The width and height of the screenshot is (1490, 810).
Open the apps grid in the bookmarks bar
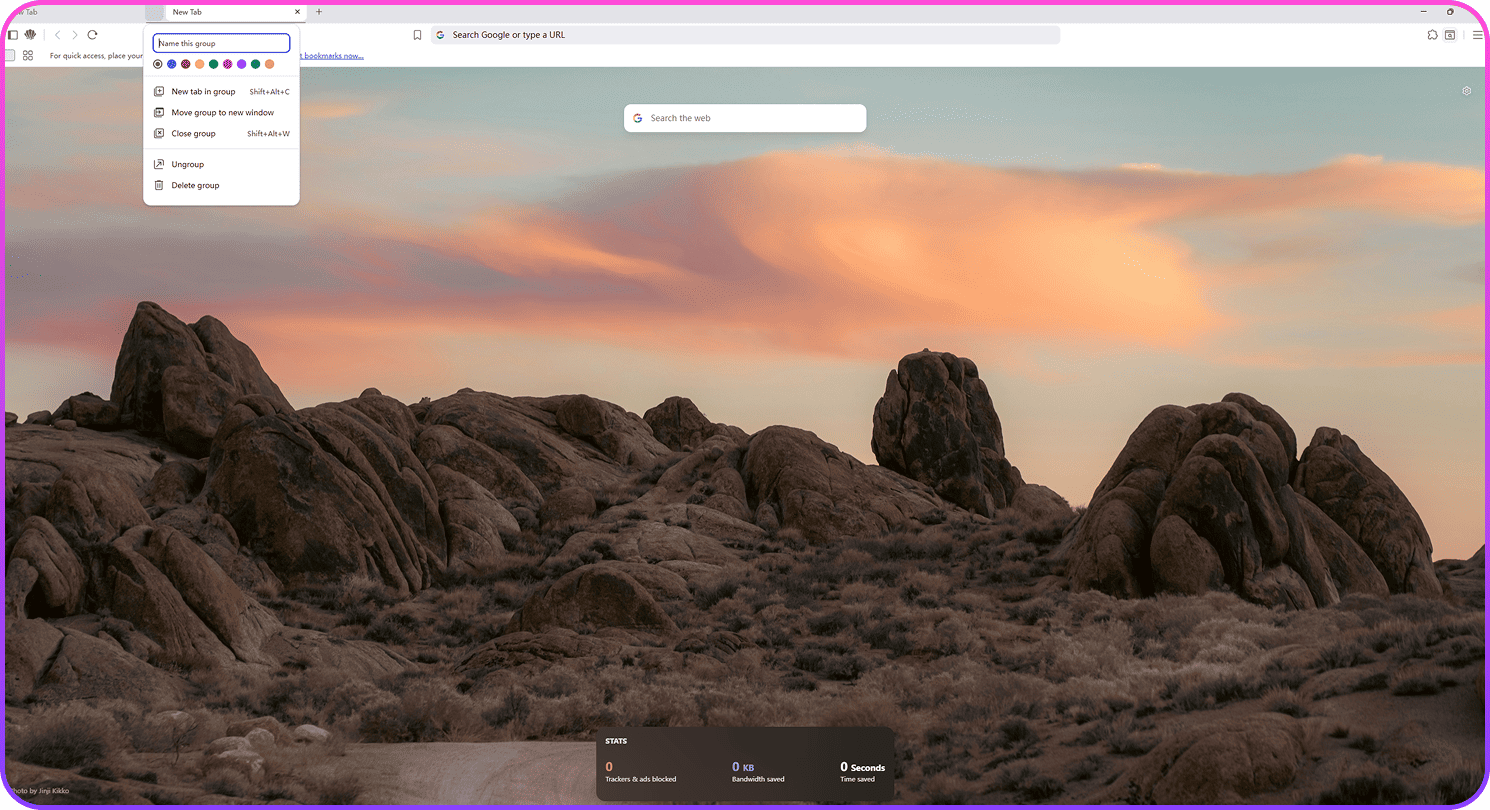[x=28, y=56]
